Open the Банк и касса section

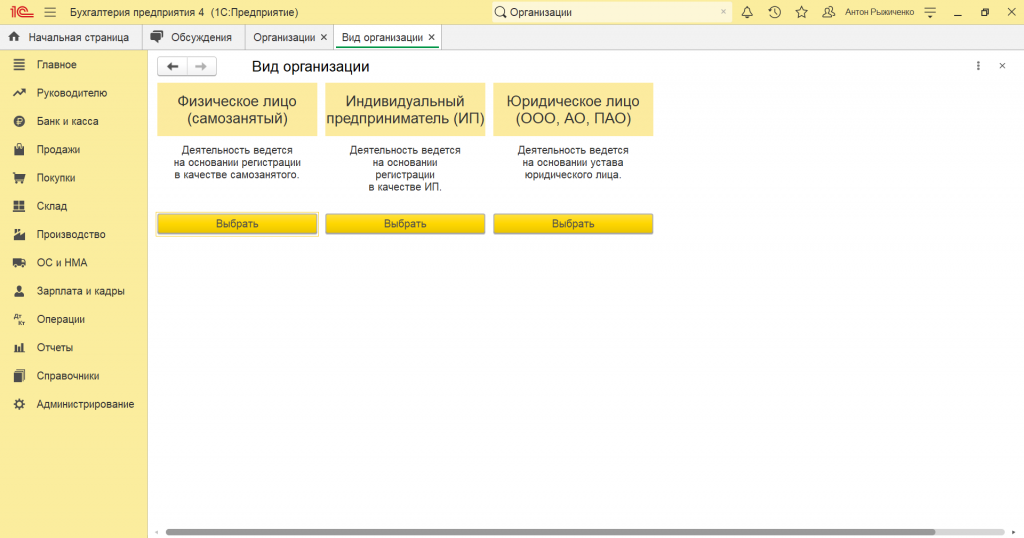67,121
